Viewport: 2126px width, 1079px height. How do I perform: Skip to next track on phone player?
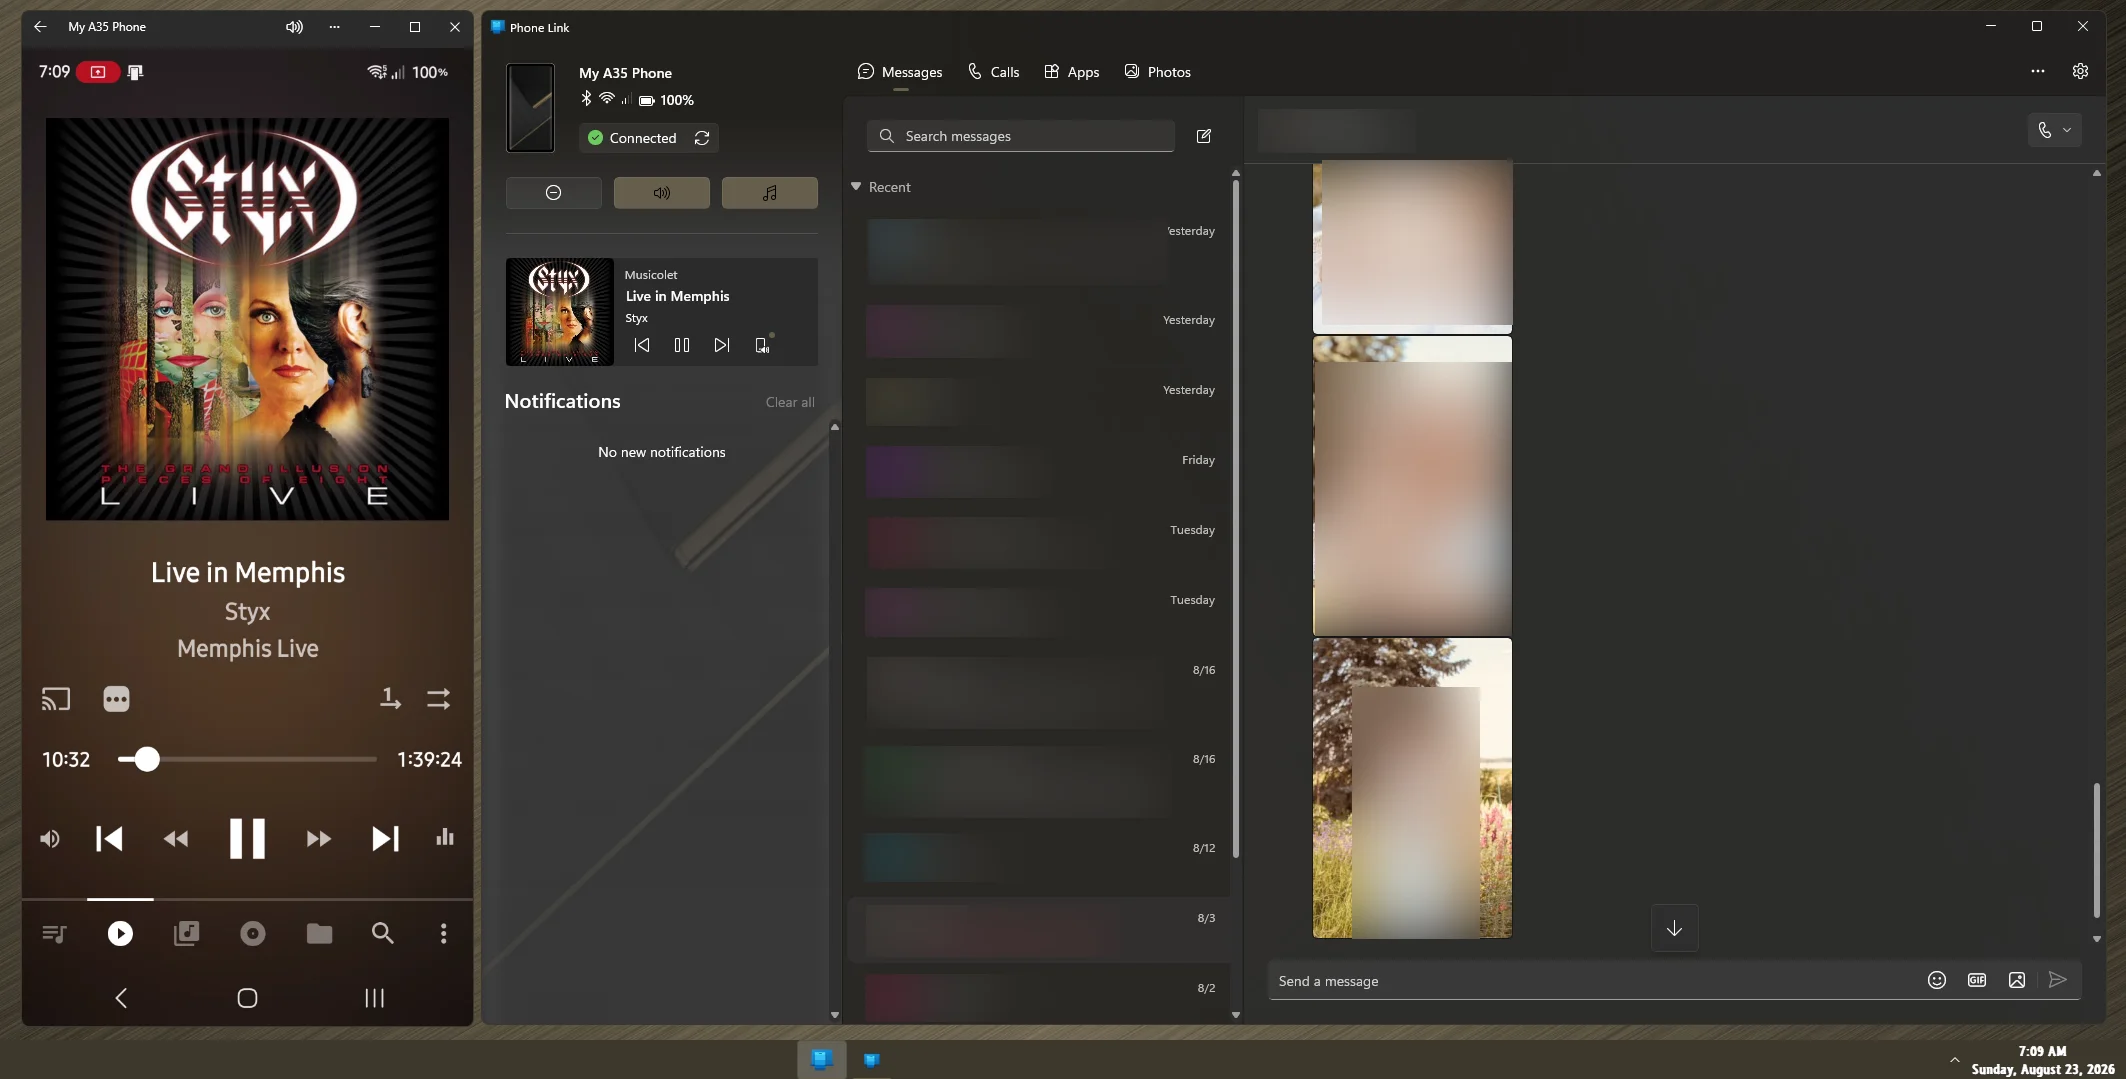click(385, 838)
